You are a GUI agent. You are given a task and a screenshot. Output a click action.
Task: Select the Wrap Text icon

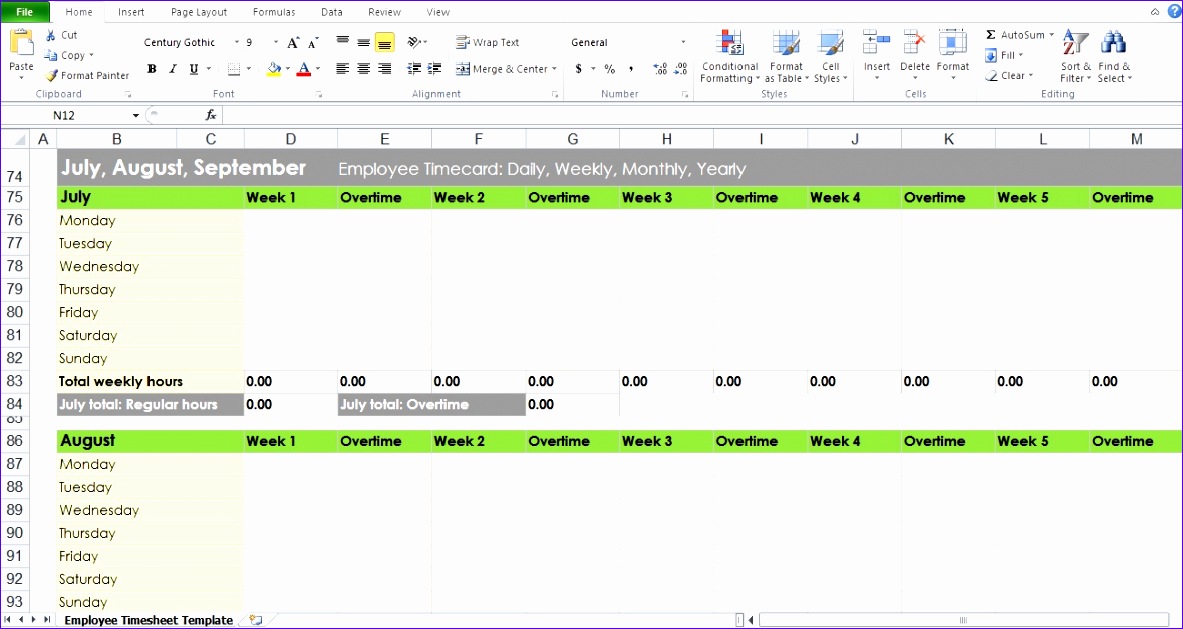pyautogui.click(x=463, y=42)
